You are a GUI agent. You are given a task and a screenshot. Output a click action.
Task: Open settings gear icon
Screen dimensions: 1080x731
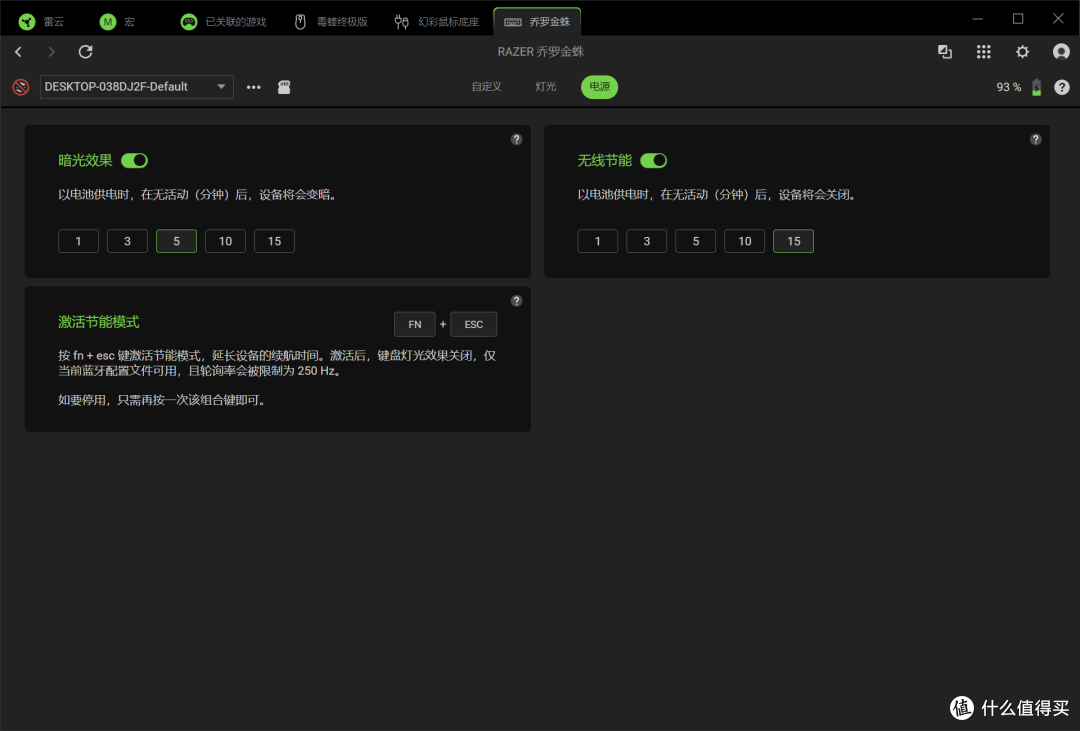[x=1022, y=52]
